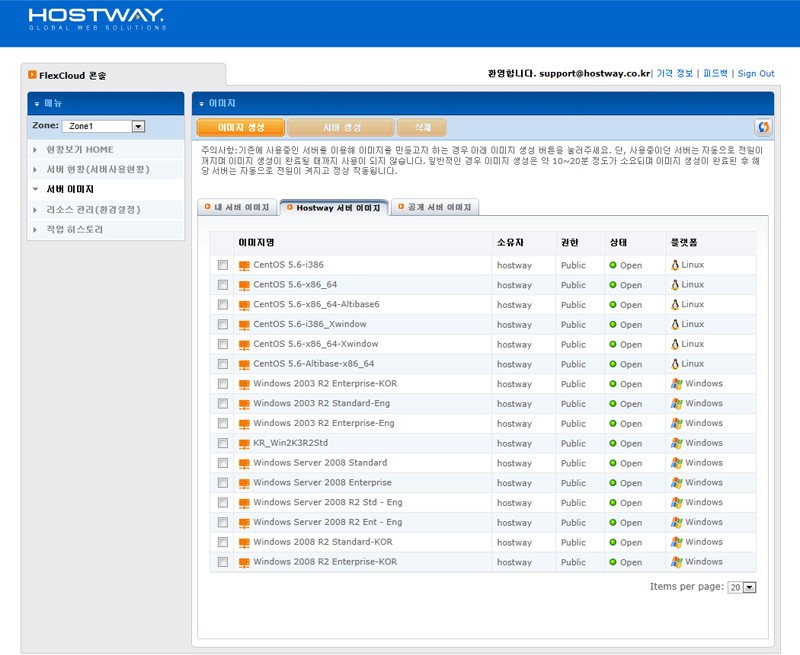This screenshot has width=800, height=655.
Task: Click the Linux penguin icon in the CentOS 5.6-Altibase-x86_64 row
Action: coord(675,364)
